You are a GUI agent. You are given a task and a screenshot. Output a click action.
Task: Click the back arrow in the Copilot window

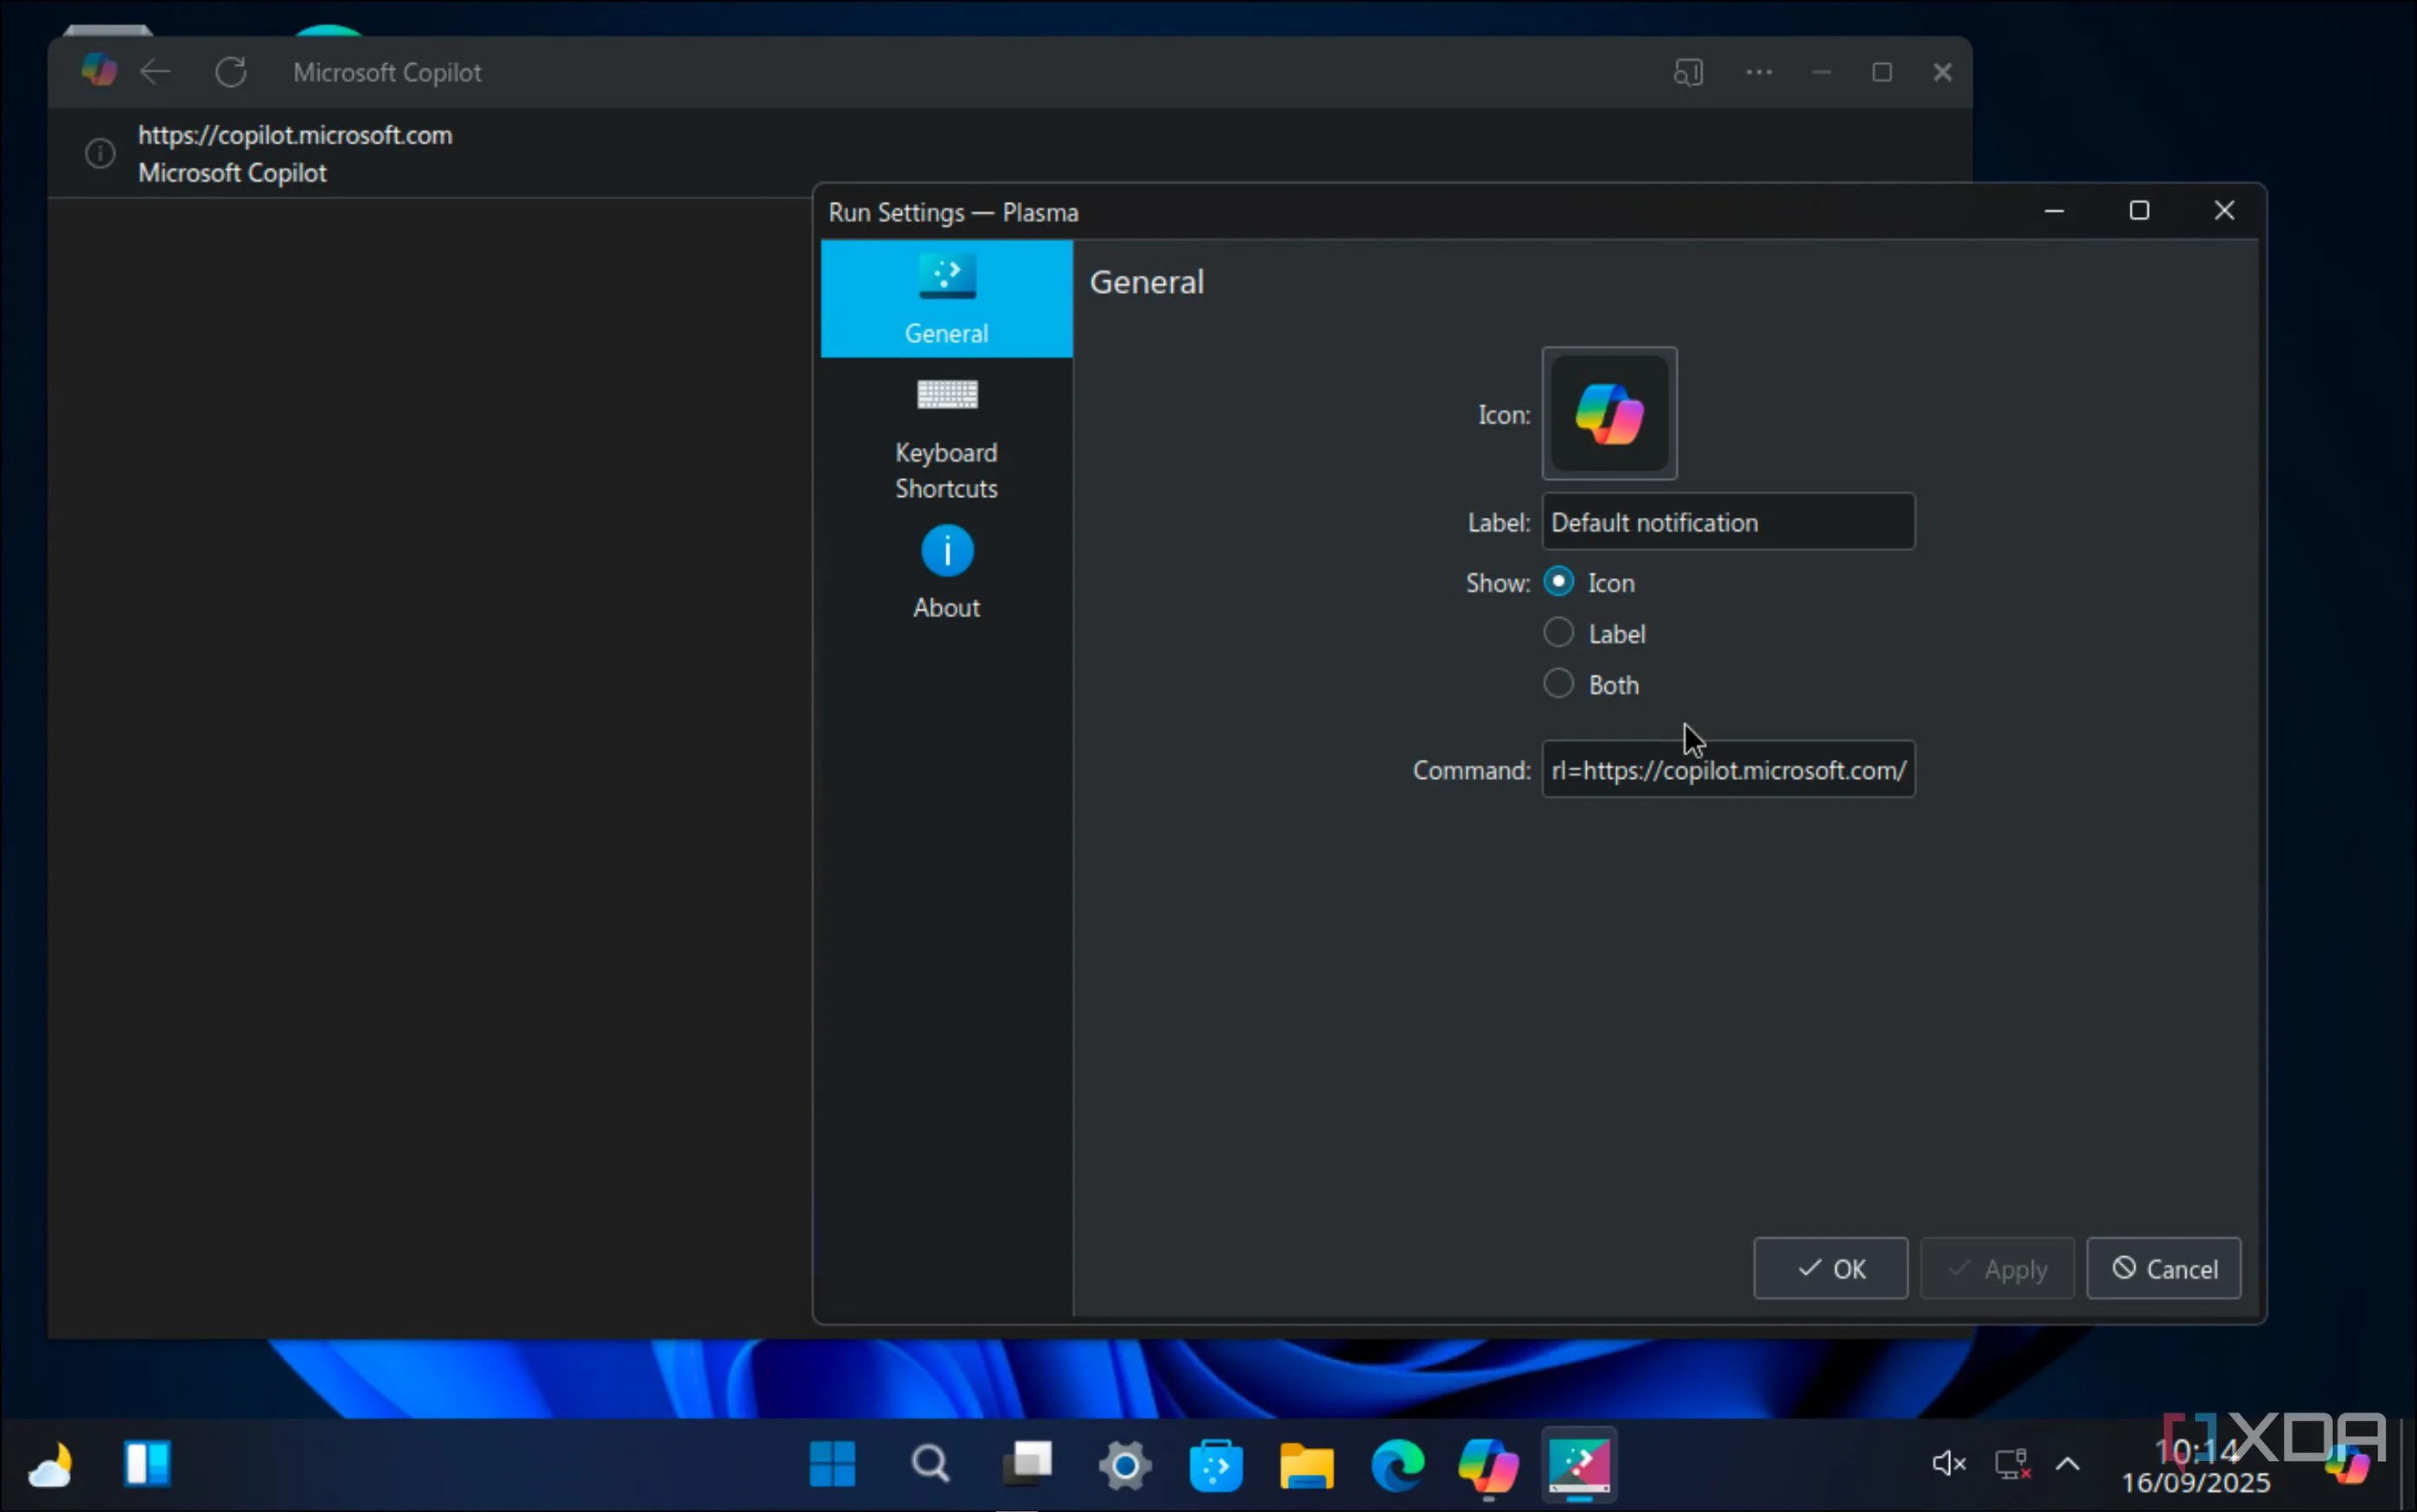155,71
